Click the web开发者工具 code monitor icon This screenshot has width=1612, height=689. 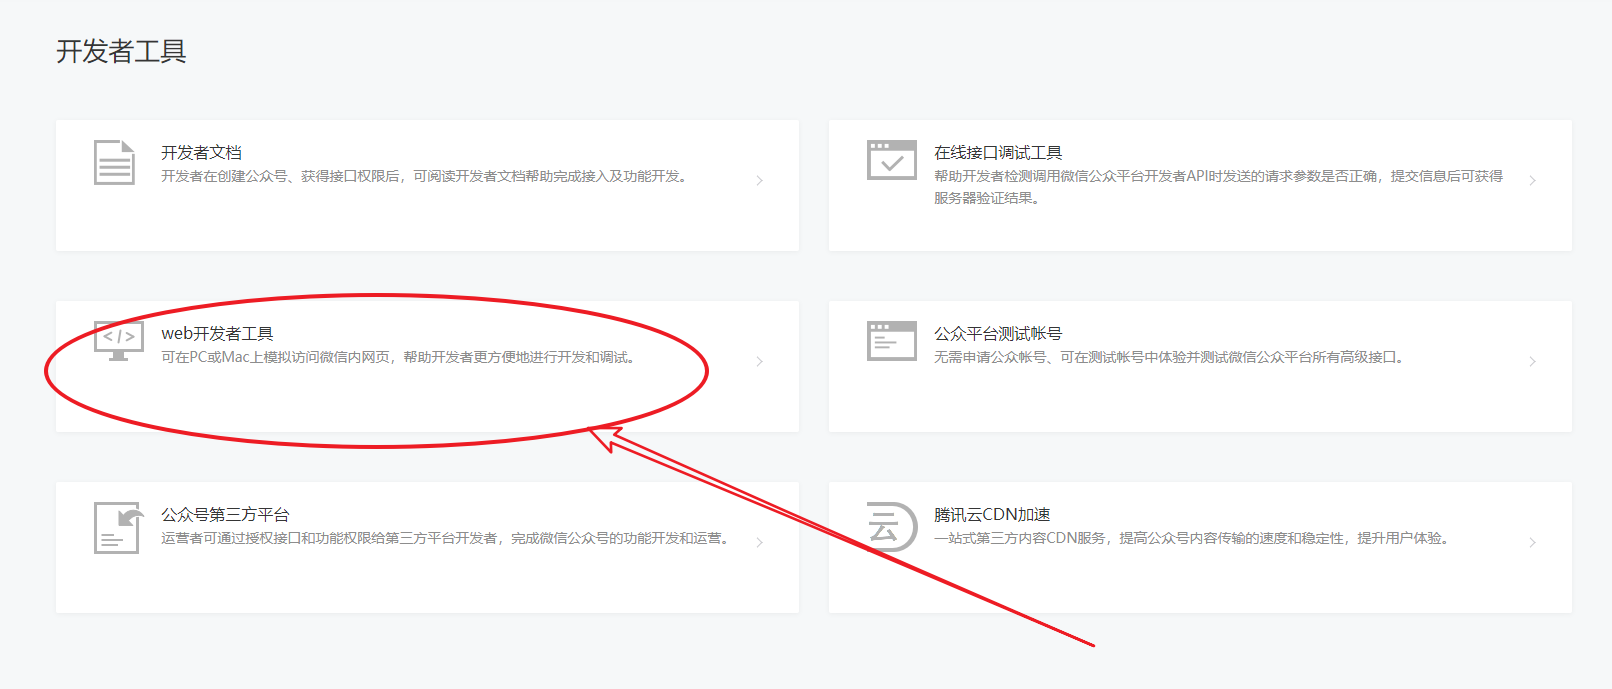click(119, 341)
